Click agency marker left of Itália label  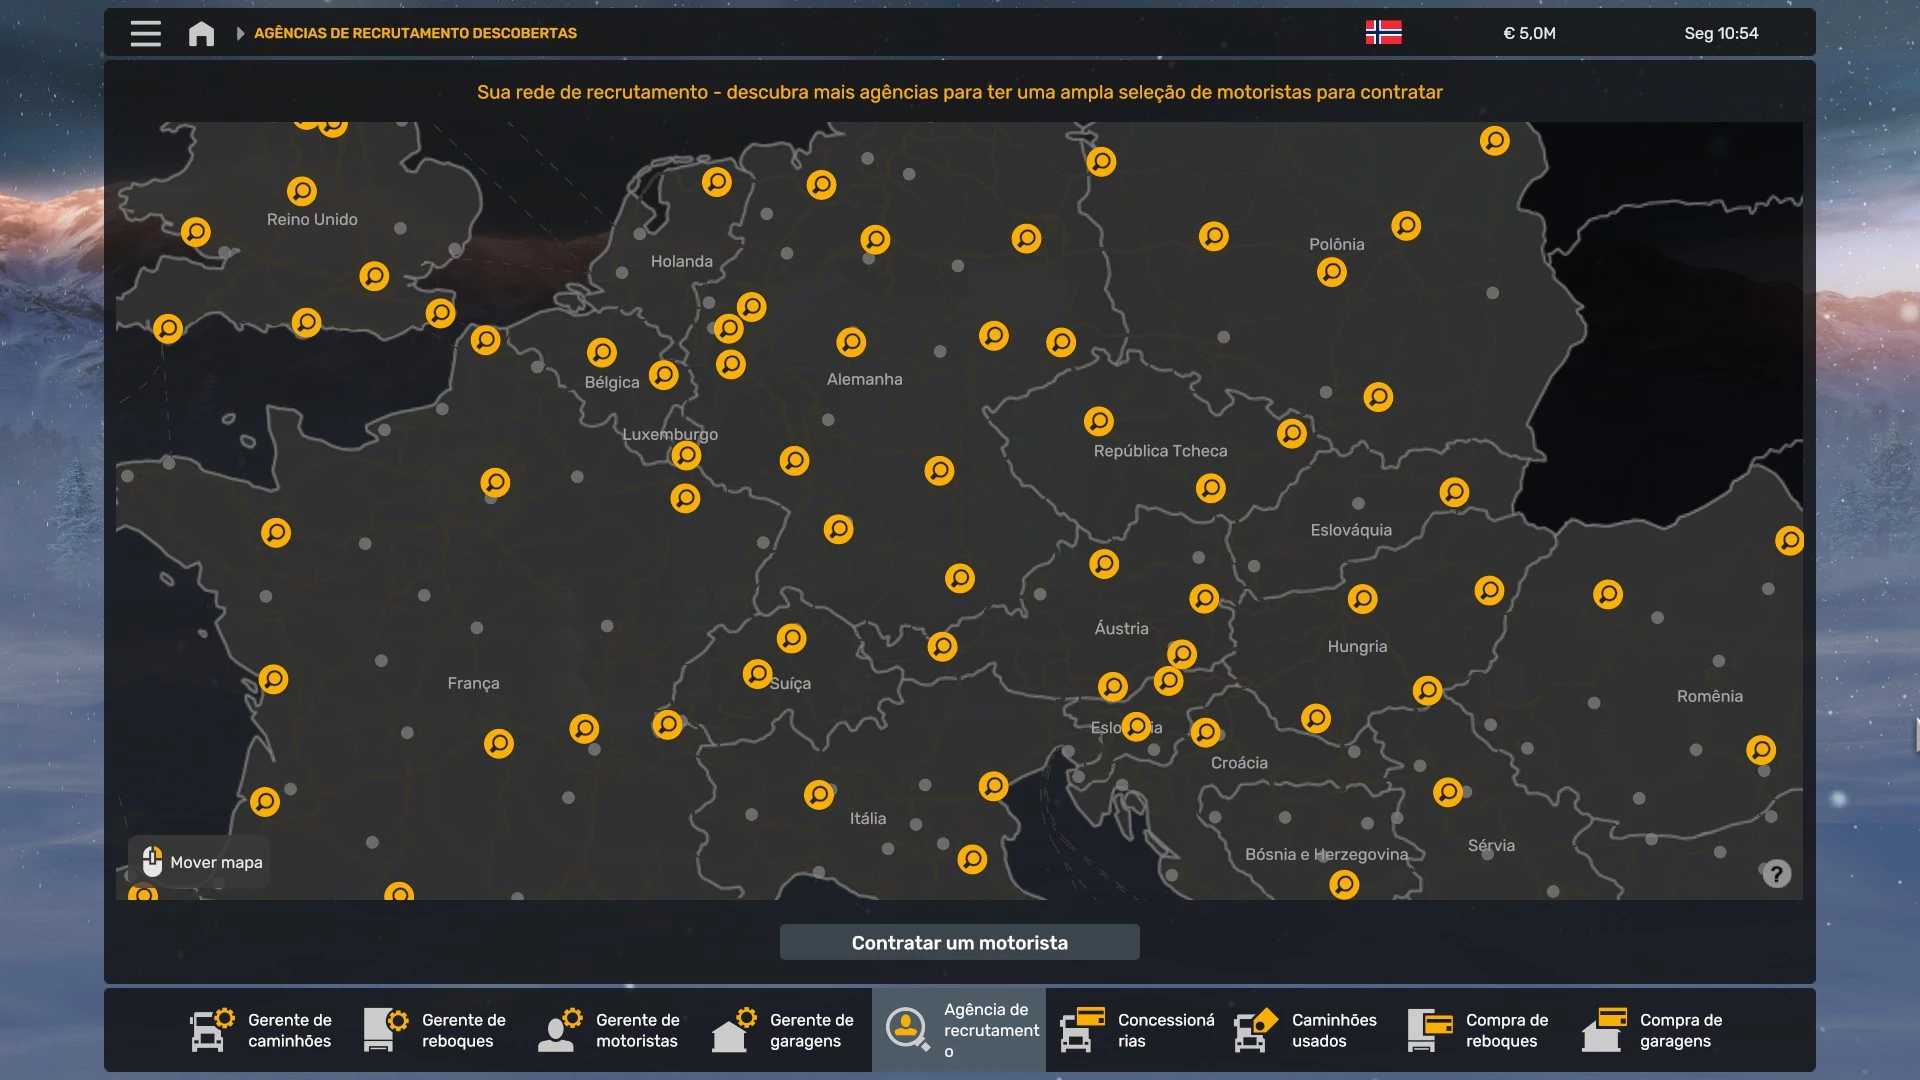818,795
